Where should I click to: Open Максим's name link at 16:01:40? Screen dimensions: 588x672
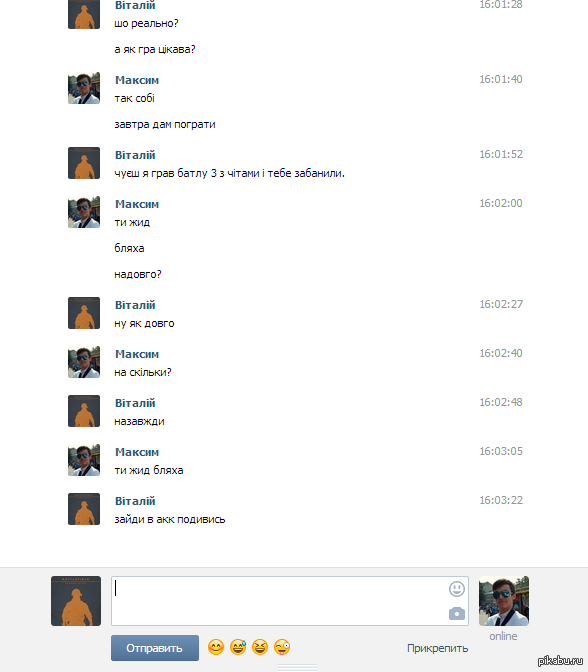137,80
